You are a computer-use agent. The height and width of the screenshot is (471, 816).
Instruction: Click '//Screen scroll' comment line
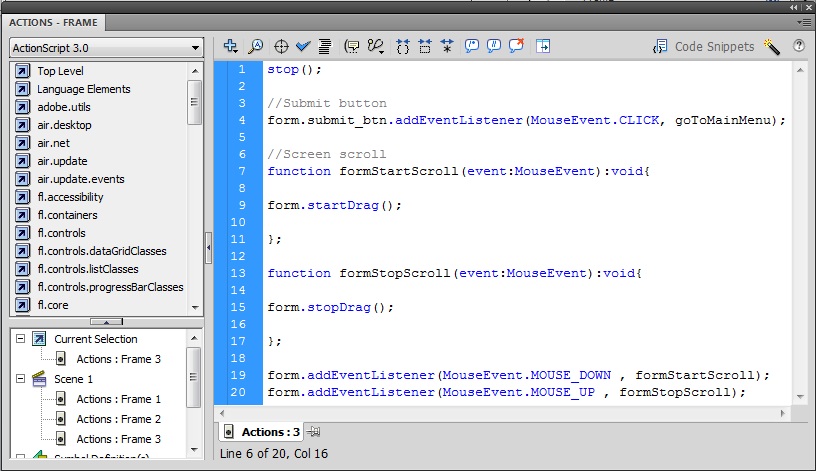tap(327, 154)
